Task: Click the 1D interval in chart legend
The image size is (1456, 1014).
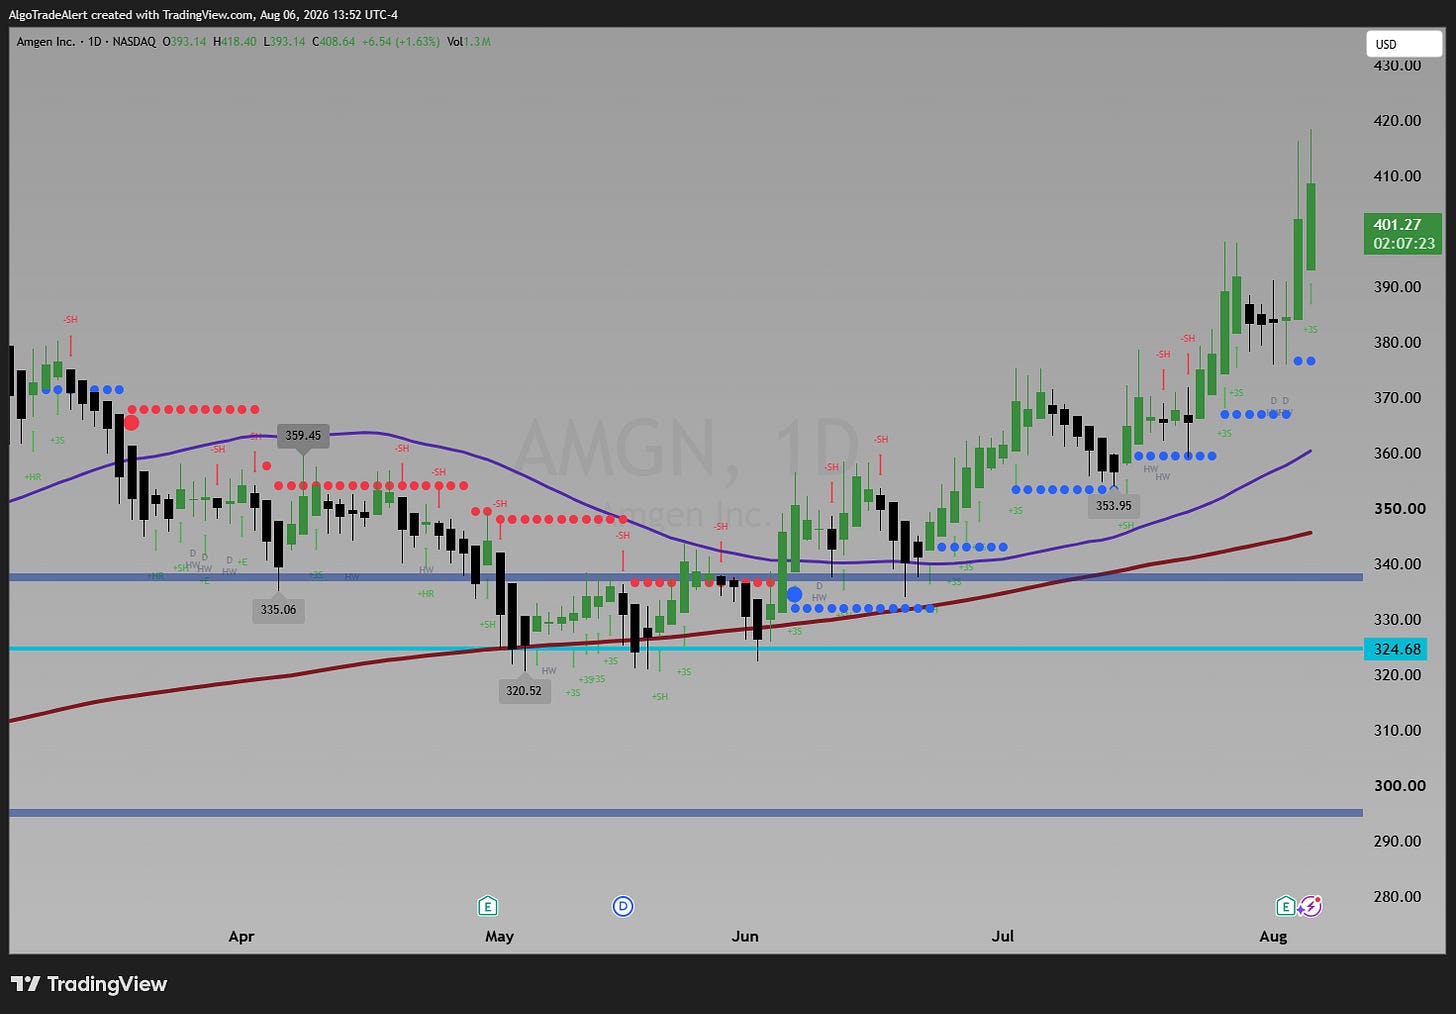Action: click(95, 42)
